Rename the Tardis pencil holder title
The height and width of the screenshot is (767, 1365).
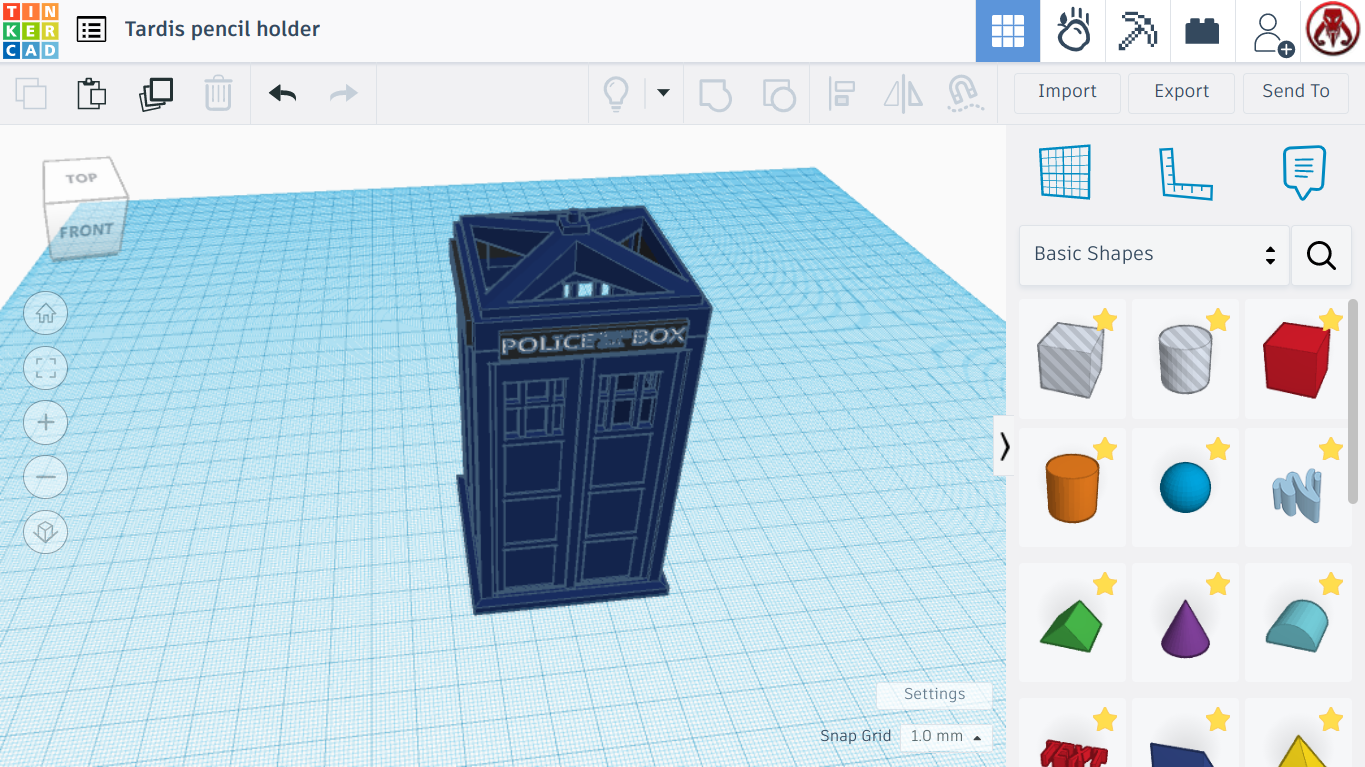pos(222,29)
